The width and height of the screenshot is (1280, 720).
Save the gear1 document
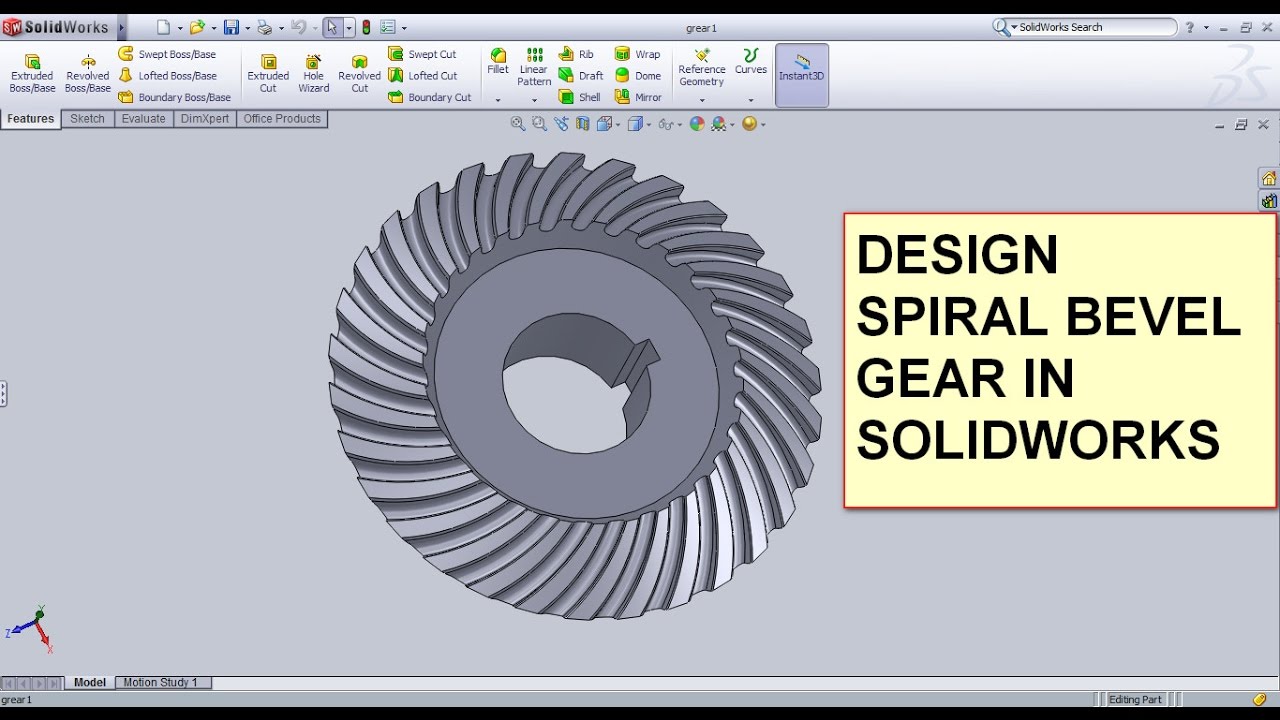click(231, 28)
